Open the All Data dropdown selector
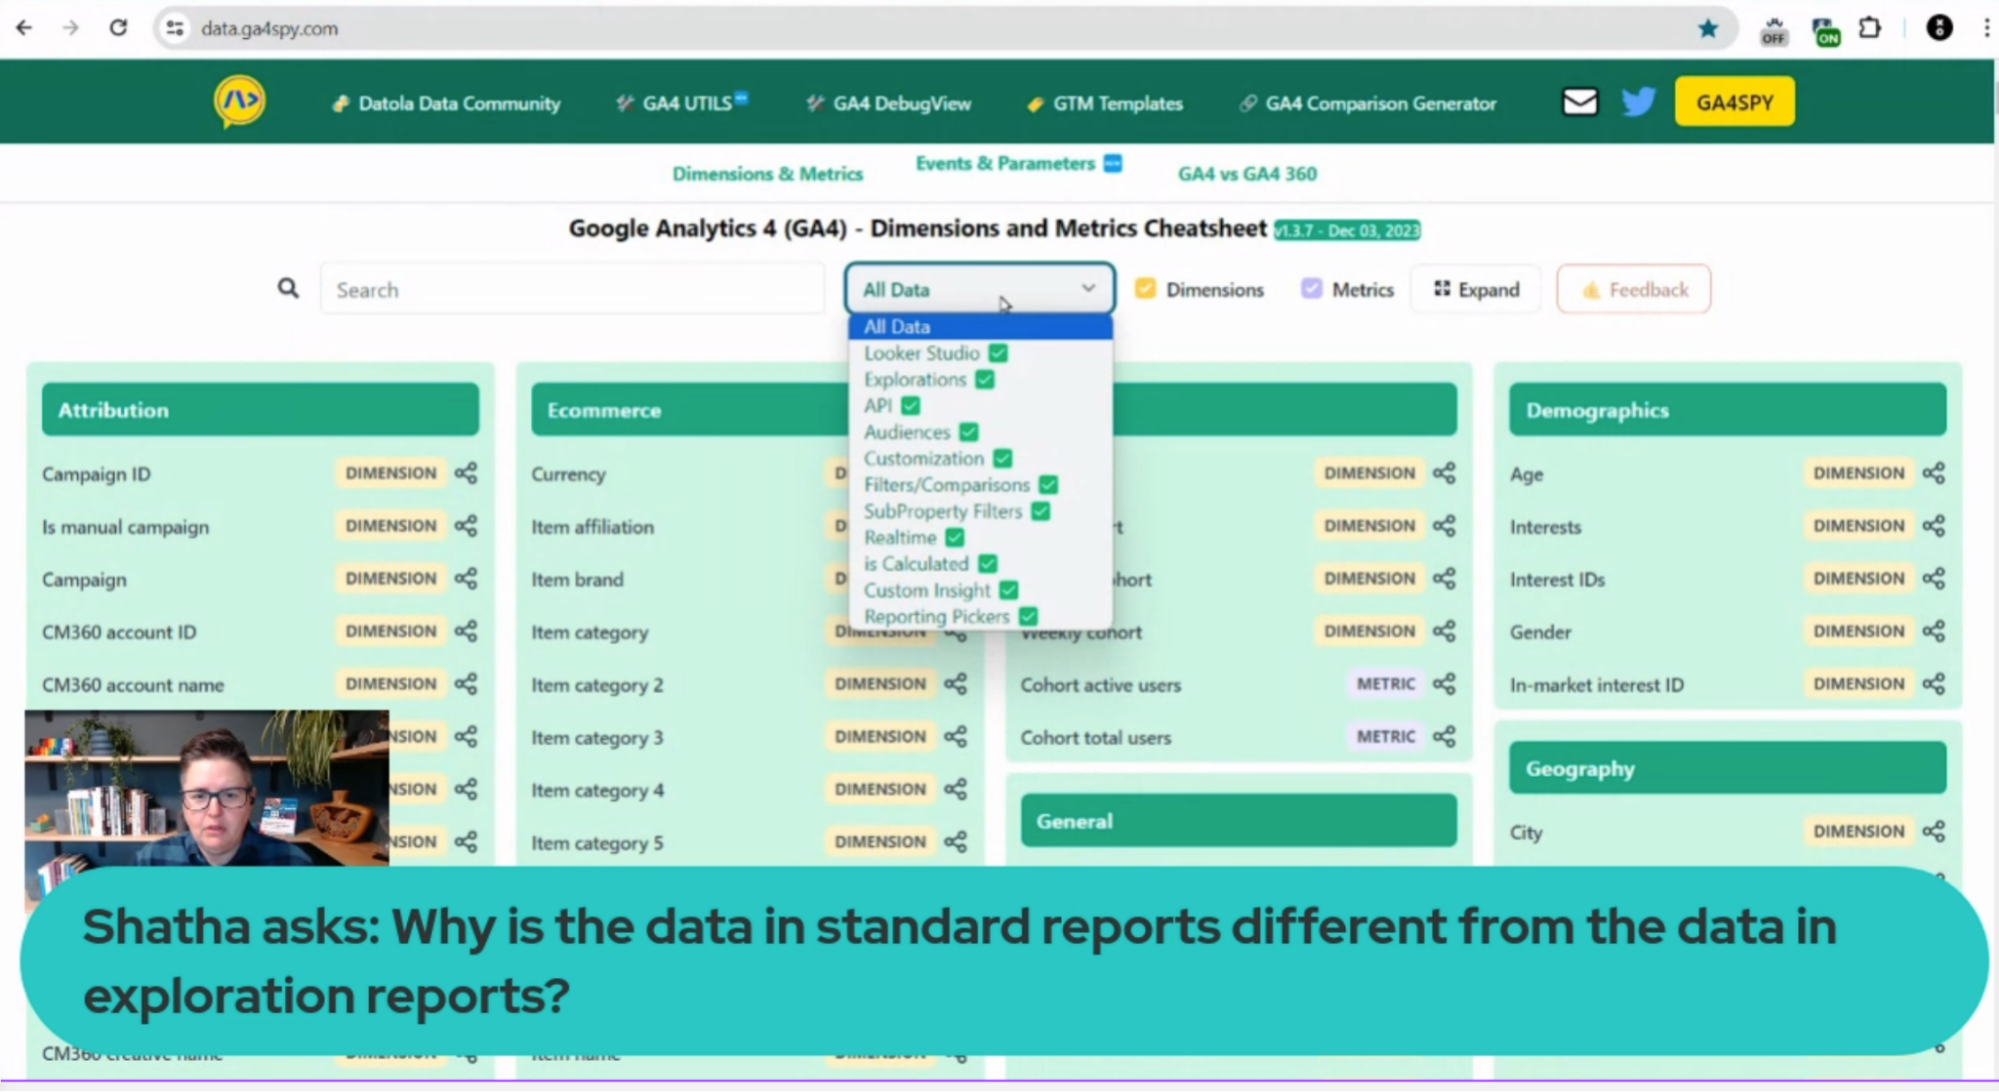Viewport: 1999px width, 1092px height. coord(979,289)
